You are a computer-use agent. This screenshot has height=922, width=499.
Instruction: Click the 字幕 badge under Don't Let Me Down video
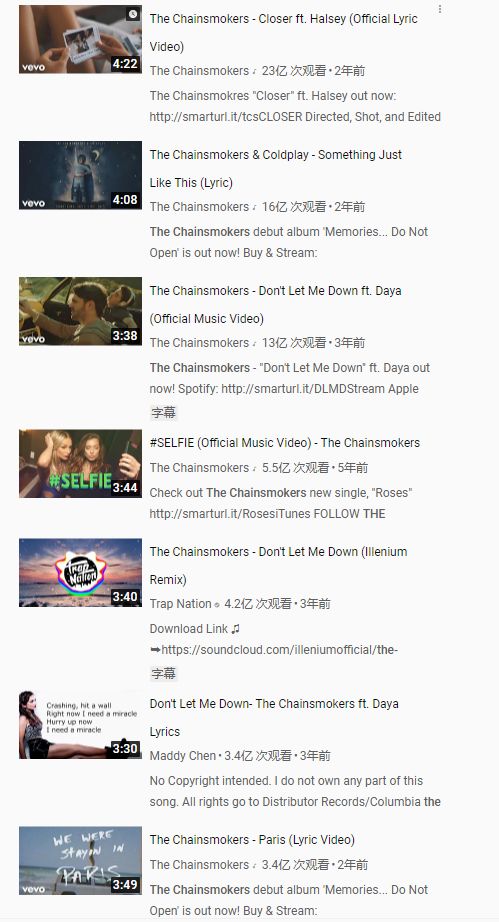pos(163,413)
